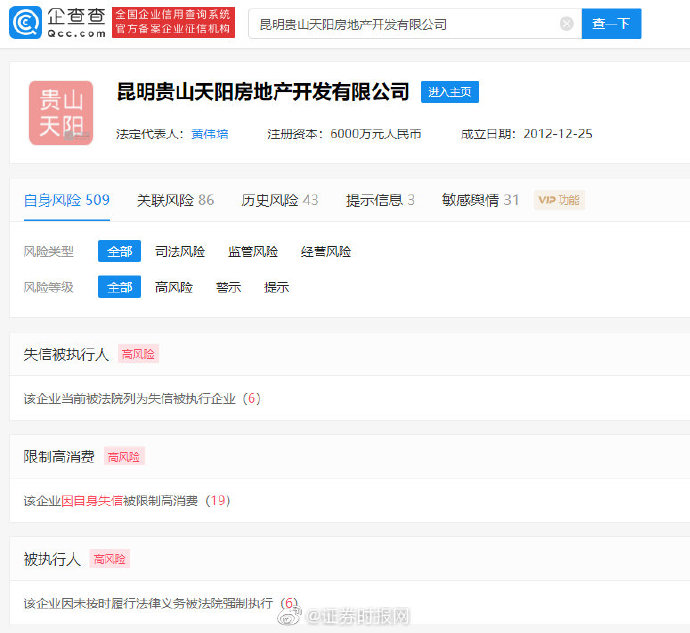Viewport: 690px width, 633px height.
Task: Click the company name search input field
Action: [x=405, y=24]
